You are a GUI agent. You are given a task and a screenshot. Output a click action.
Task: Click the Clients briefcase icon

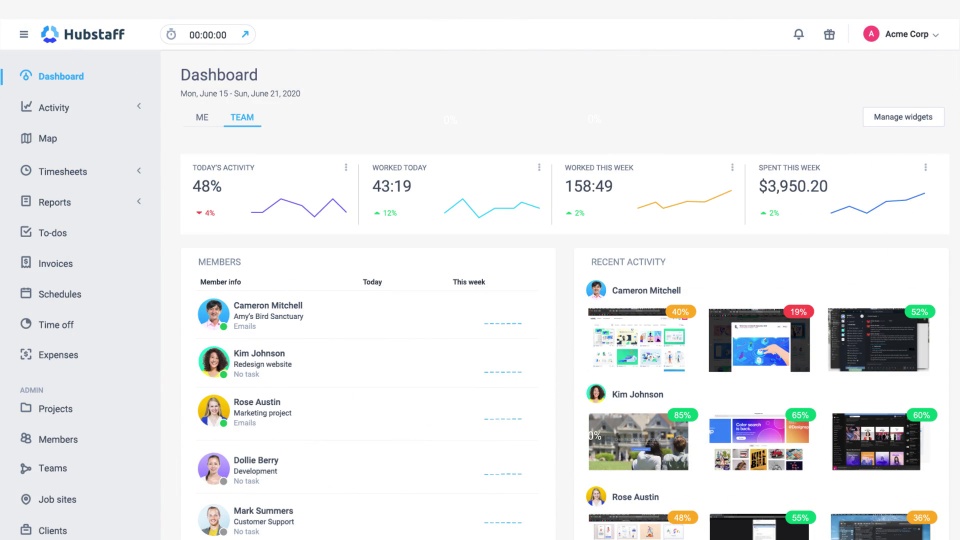point(26,530)
